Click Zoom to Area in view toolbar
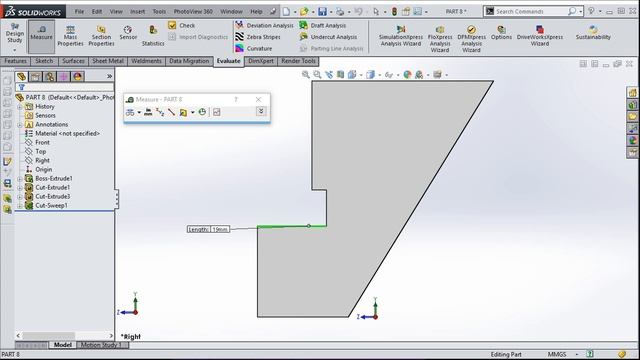This screenshot has width=640, height=360. click(x=317, y=75)
